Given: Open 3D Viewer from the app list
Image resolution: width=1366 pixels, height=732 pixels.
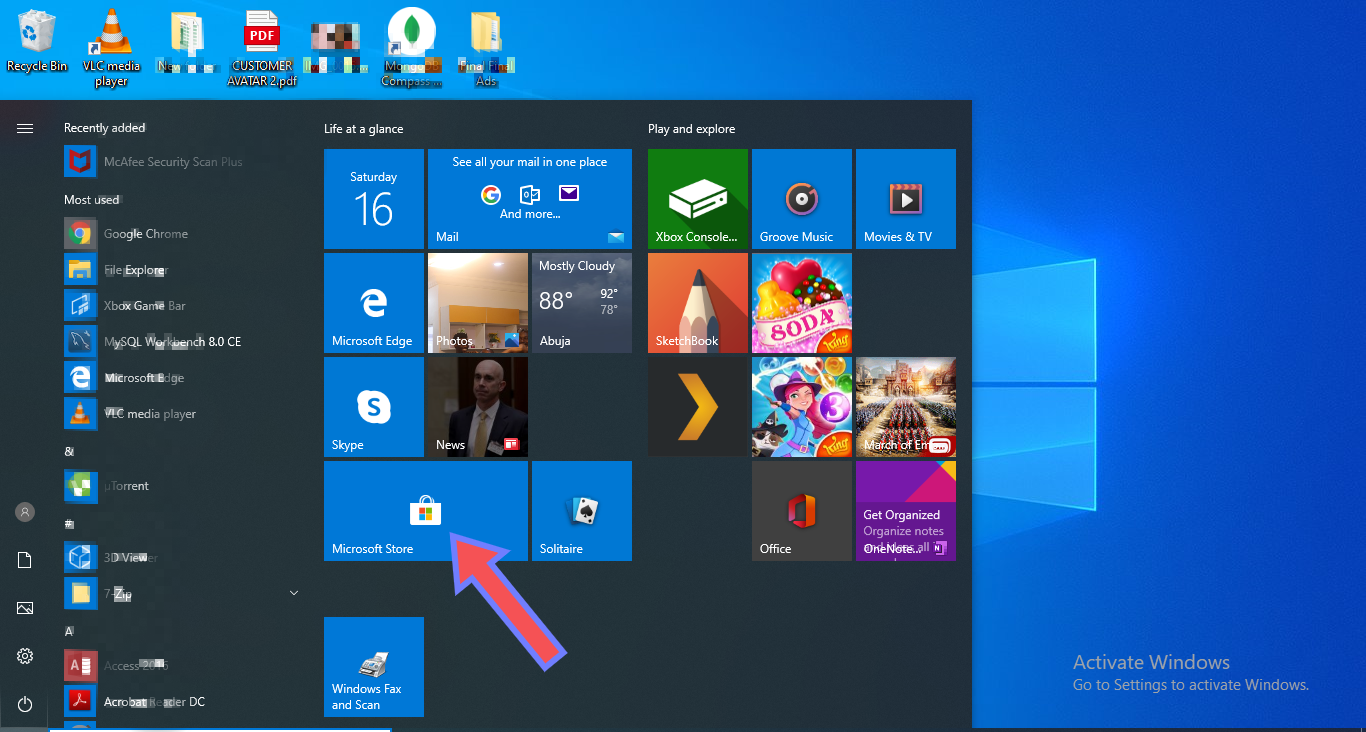Looking at the screenshot, I should pos(184,558).
